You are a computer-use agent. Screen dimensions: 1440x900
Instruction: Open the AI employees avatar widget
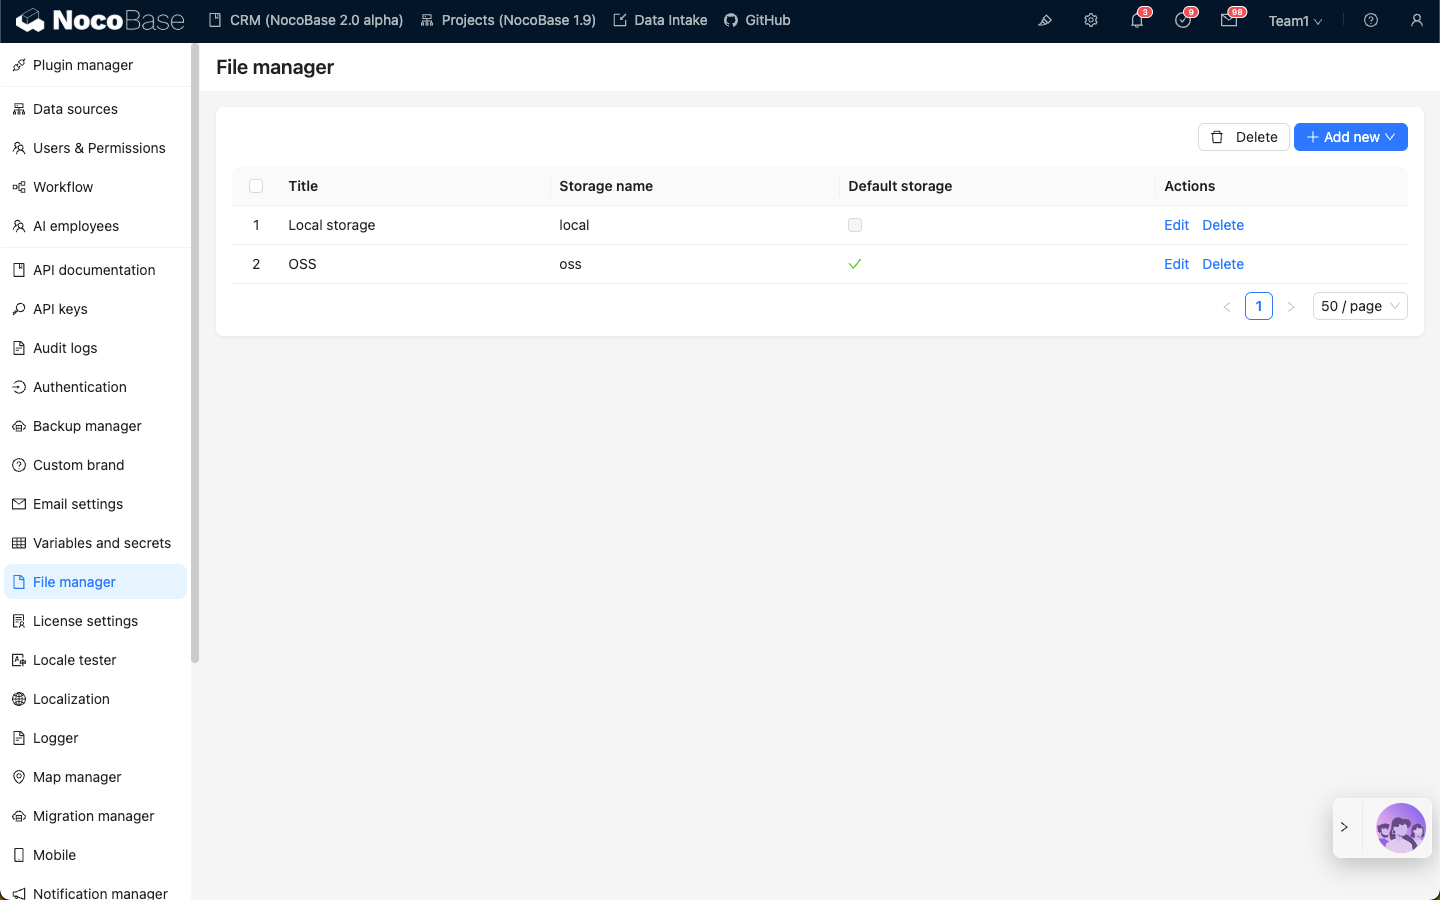(1400, 828)
